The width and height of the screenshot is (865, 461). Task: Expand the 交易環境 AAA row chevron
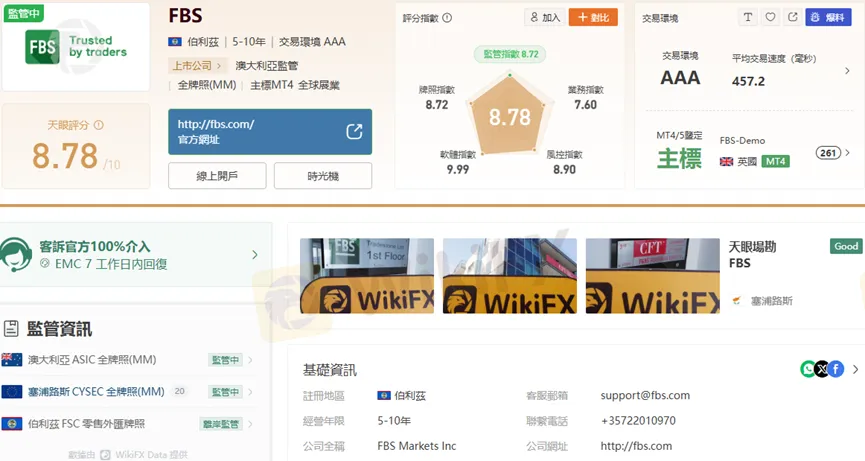click(847, 71)
